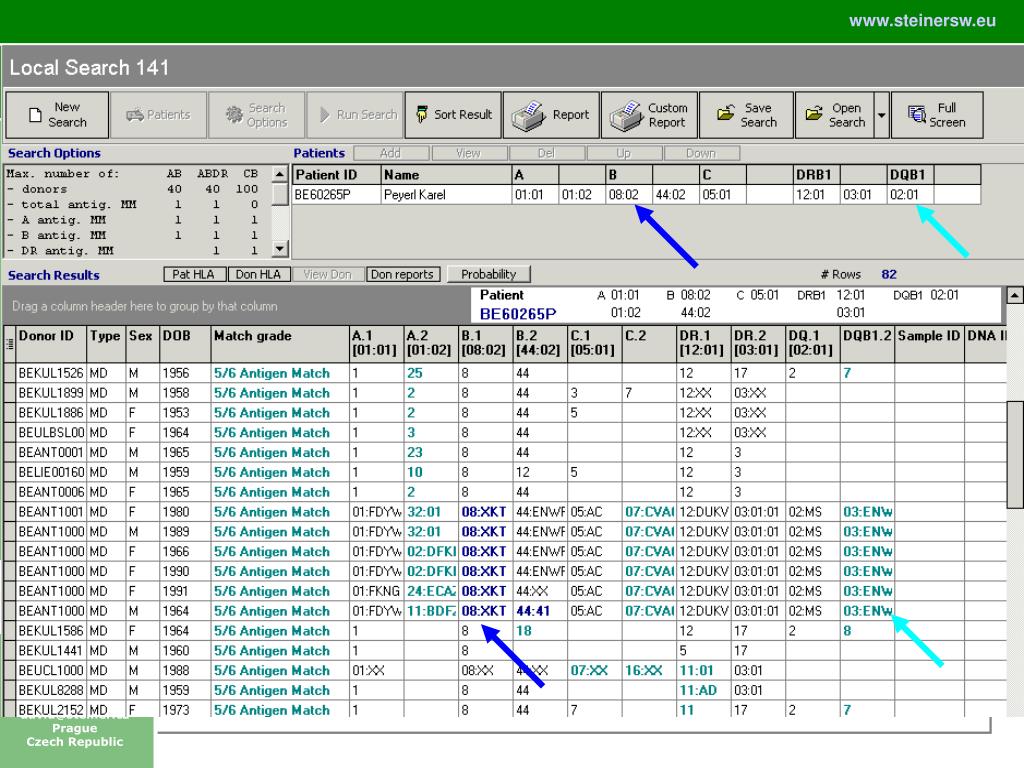The height and width of the screenshot is (768, 1024).
Task: Open the Report printer icon
Action: [x=529, y=116]
